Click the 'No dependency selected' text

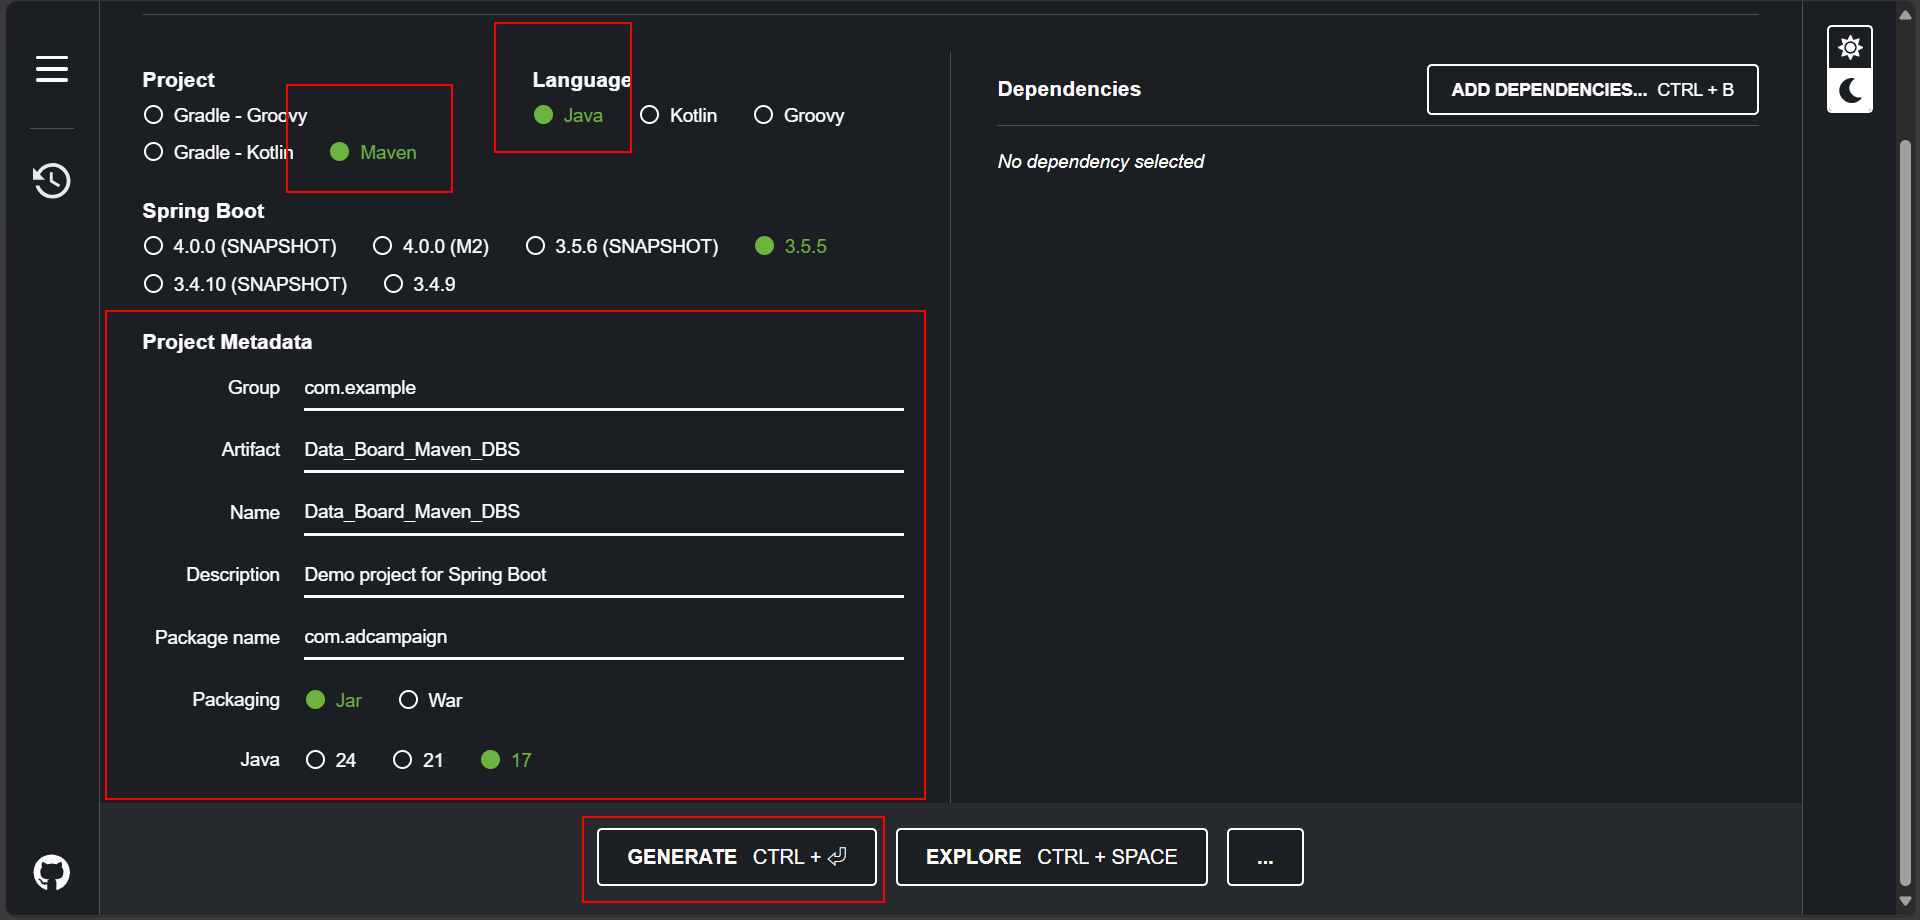(x=1100, y=162)
